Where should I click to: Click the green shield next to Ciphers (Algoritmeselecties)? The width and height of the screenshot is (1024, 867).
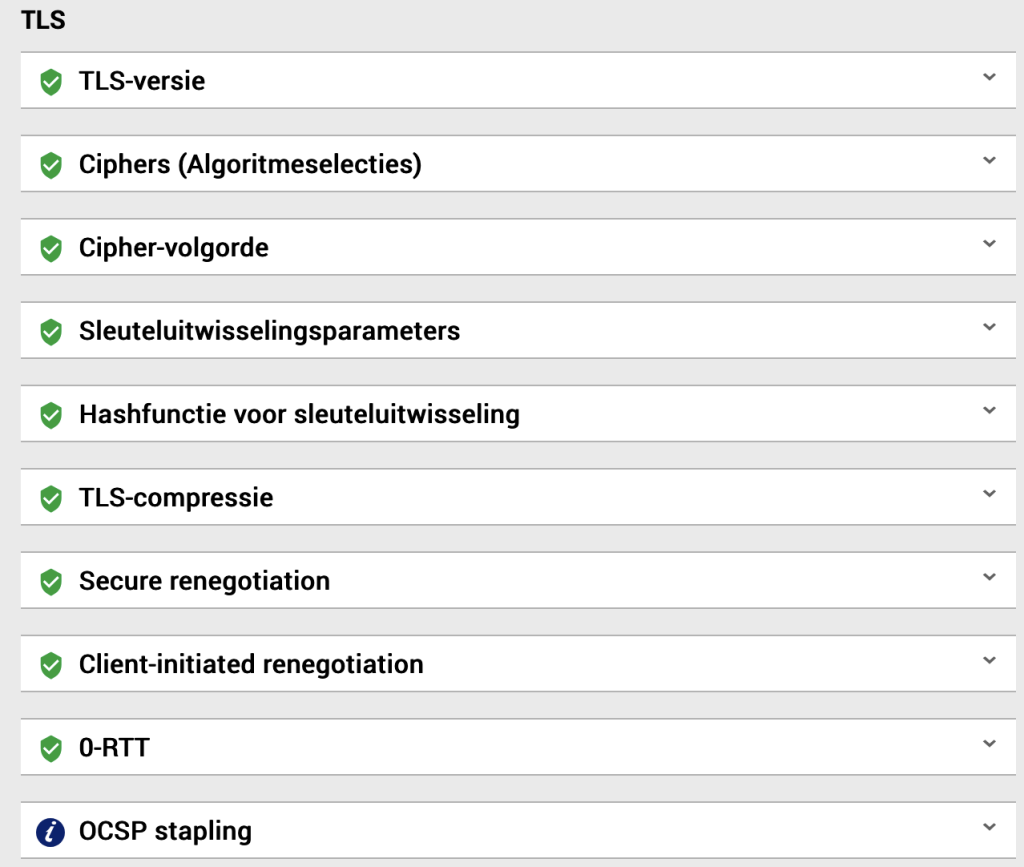pos(51,165)
